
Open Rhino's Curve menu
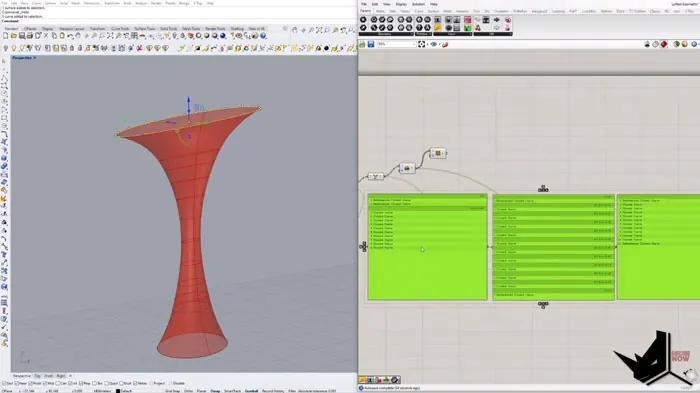pos(37,3)
